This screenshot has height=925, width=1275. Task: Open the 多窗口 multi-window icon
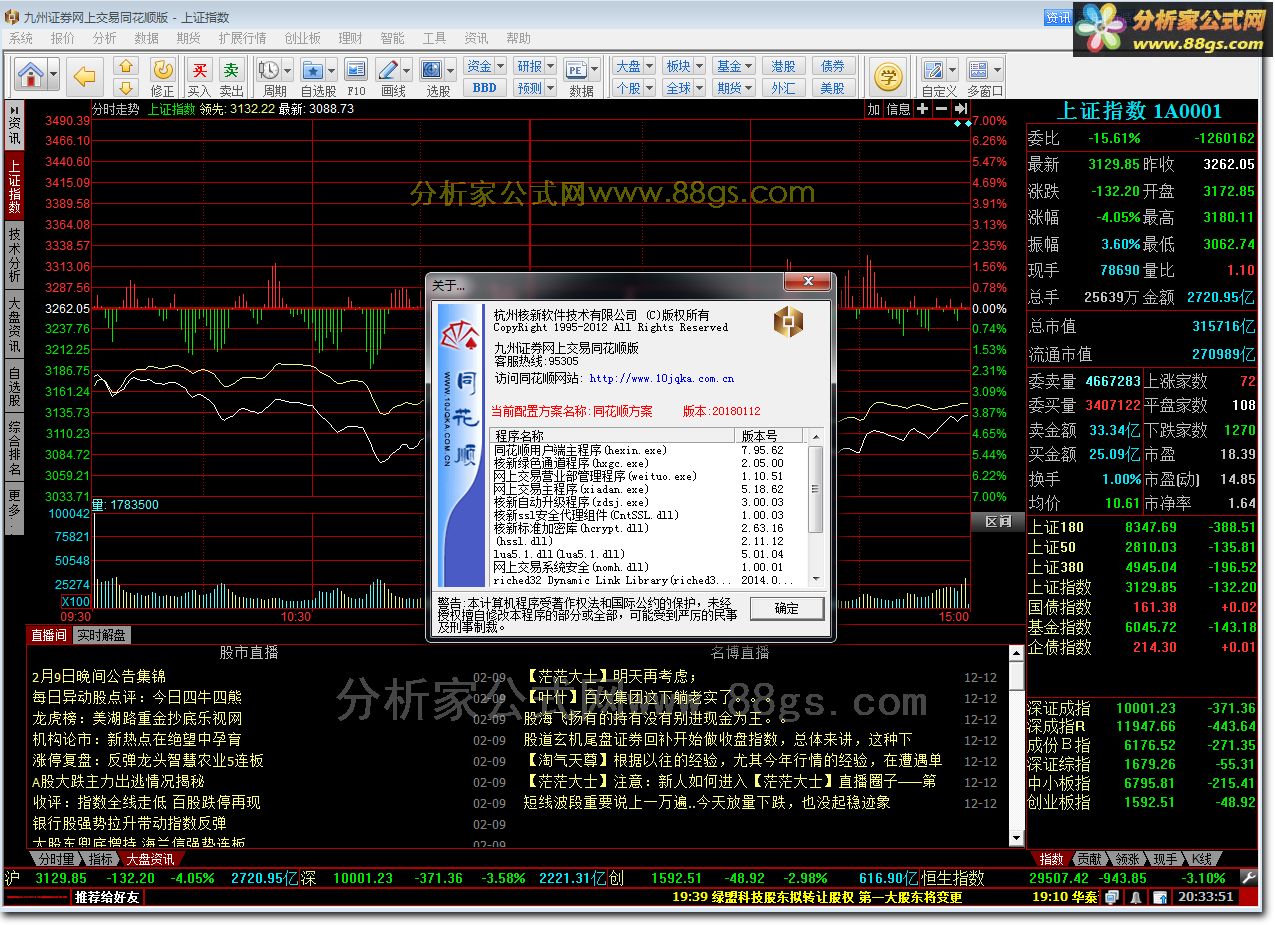(978, 70)
